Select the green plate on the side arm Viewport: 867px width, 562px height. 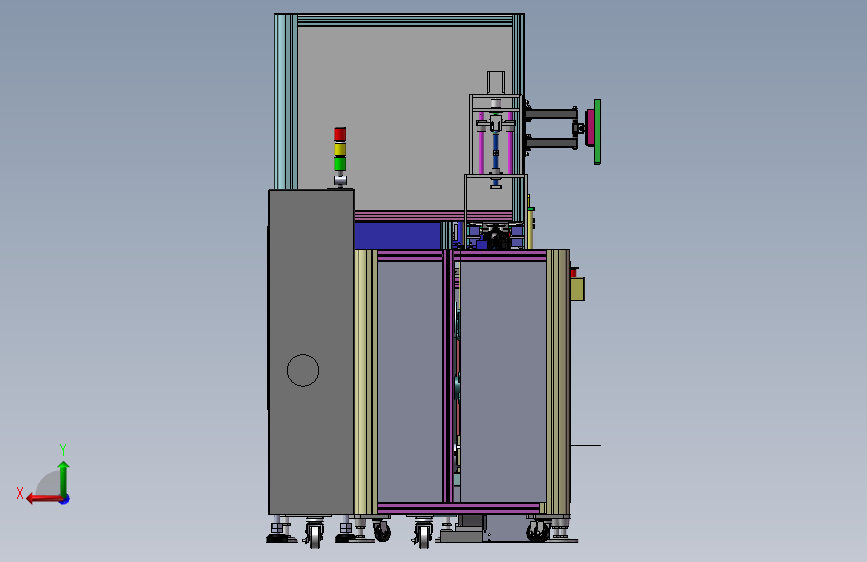point(598,132)
